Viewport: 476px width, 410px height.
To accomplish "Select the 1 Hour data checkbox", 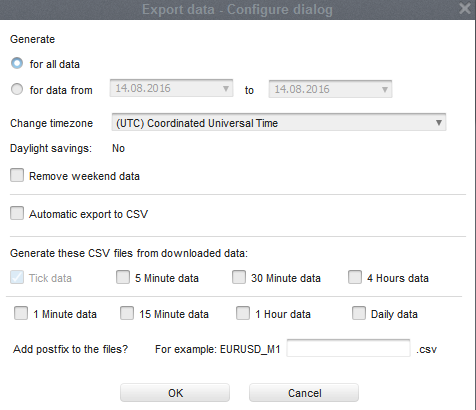I will [243, 313].
